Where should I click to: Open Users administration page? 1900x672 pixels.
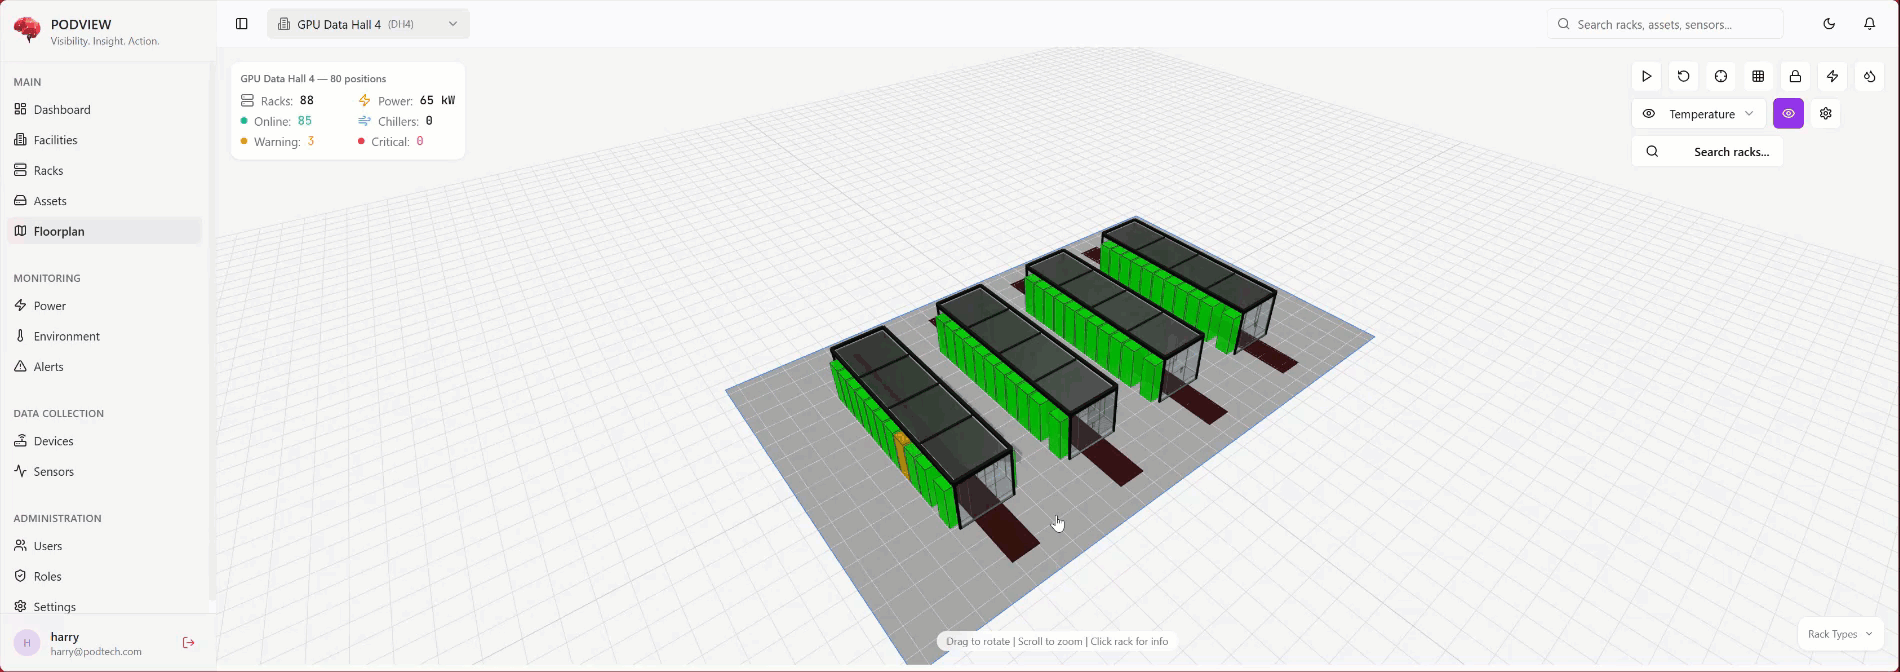coord(104,546)
